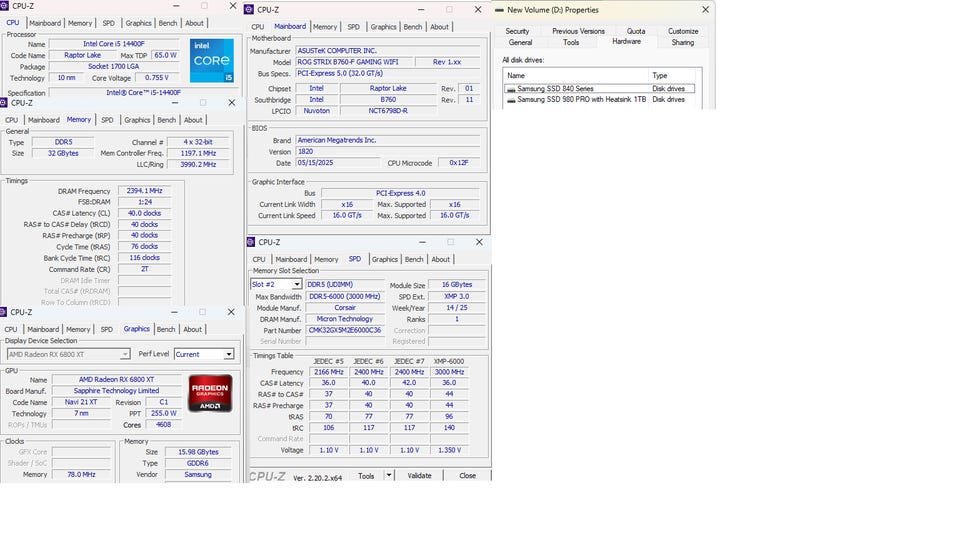Open the Security tab in Properties window
The height and width of the screenshot is (540, 960).
click(517, 31)
